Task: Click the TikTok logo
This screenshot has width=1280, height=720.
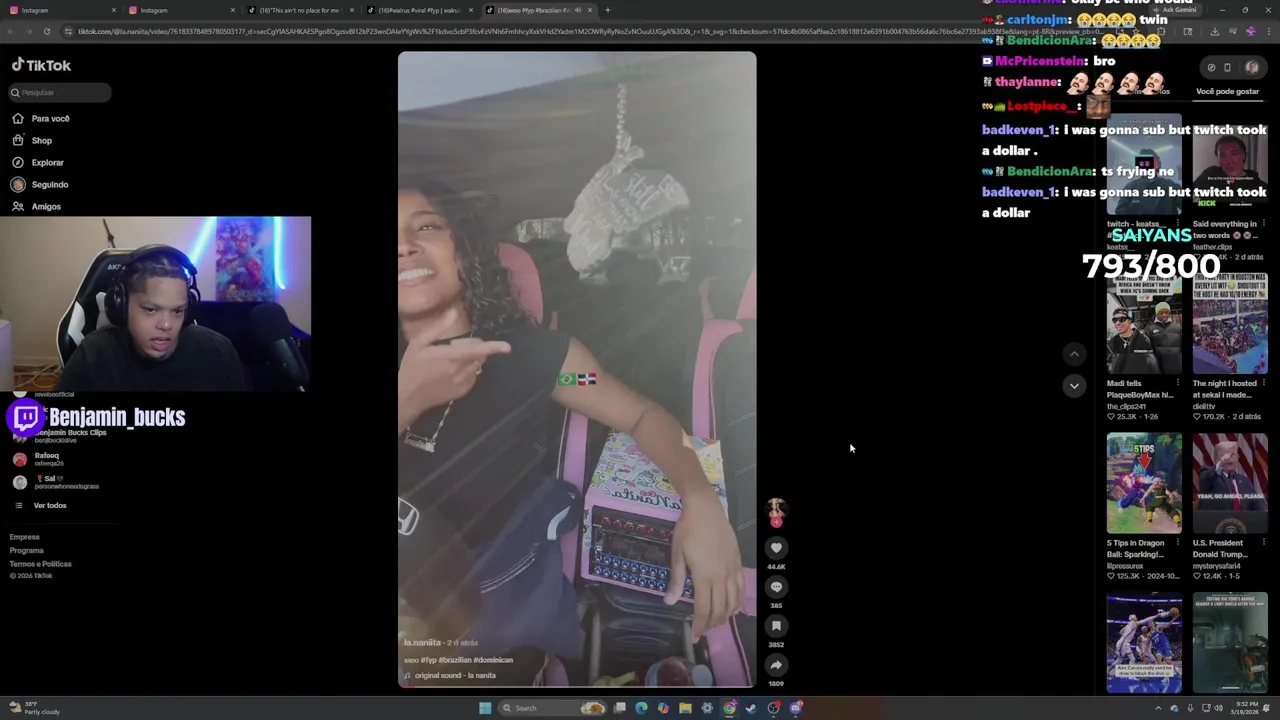Action: [x=41, y=65]
